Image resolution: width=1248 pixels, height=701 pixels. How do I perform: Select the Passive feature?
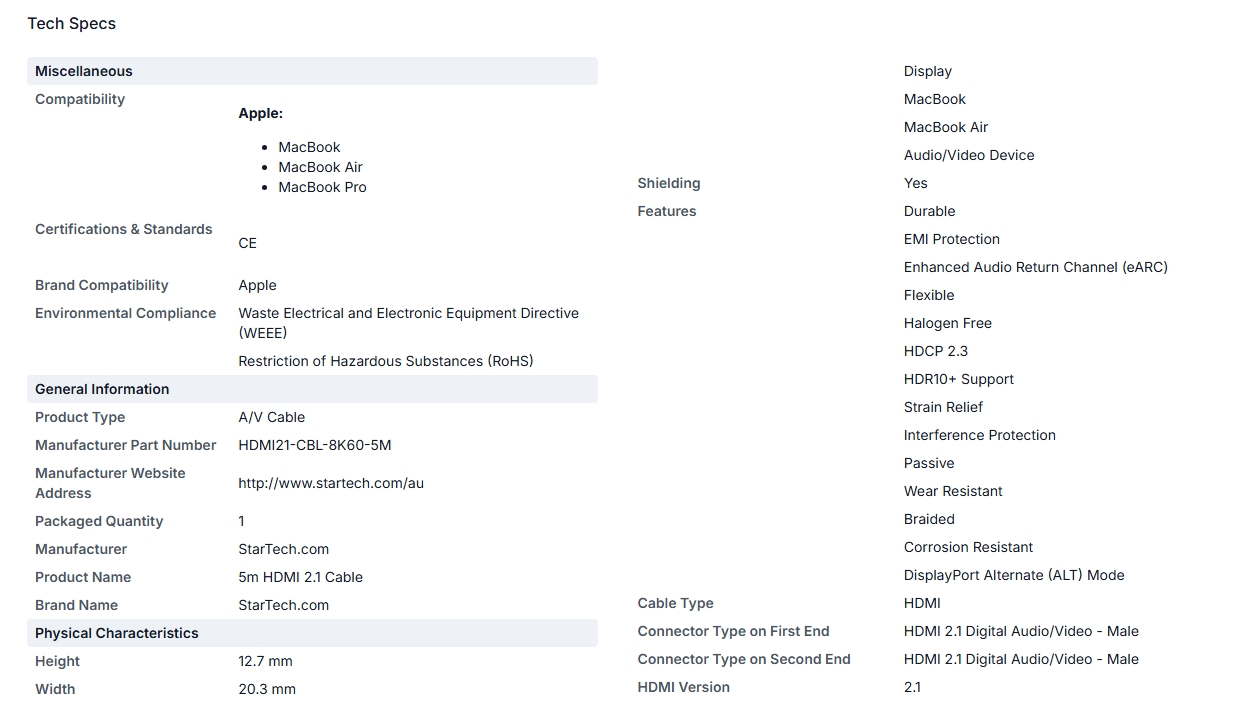tap(929, 463)
